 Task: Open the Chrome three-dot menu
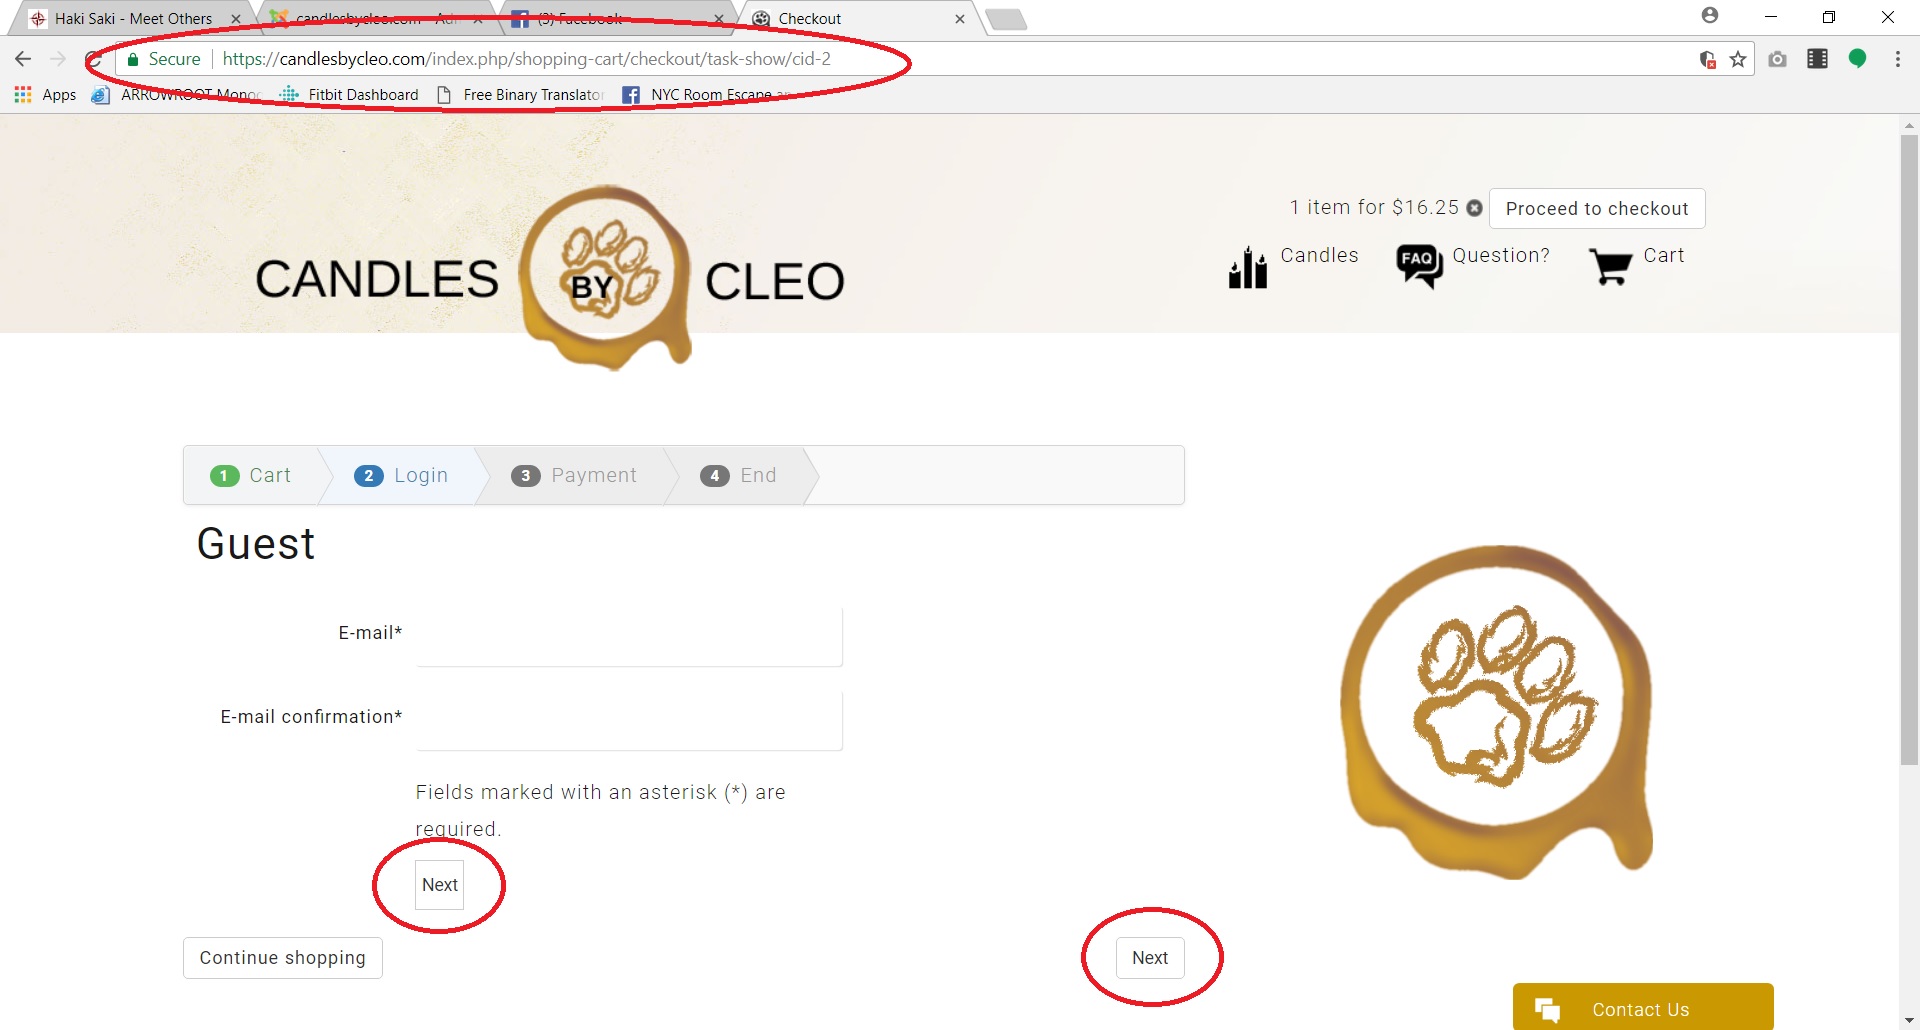(1897, 59)
